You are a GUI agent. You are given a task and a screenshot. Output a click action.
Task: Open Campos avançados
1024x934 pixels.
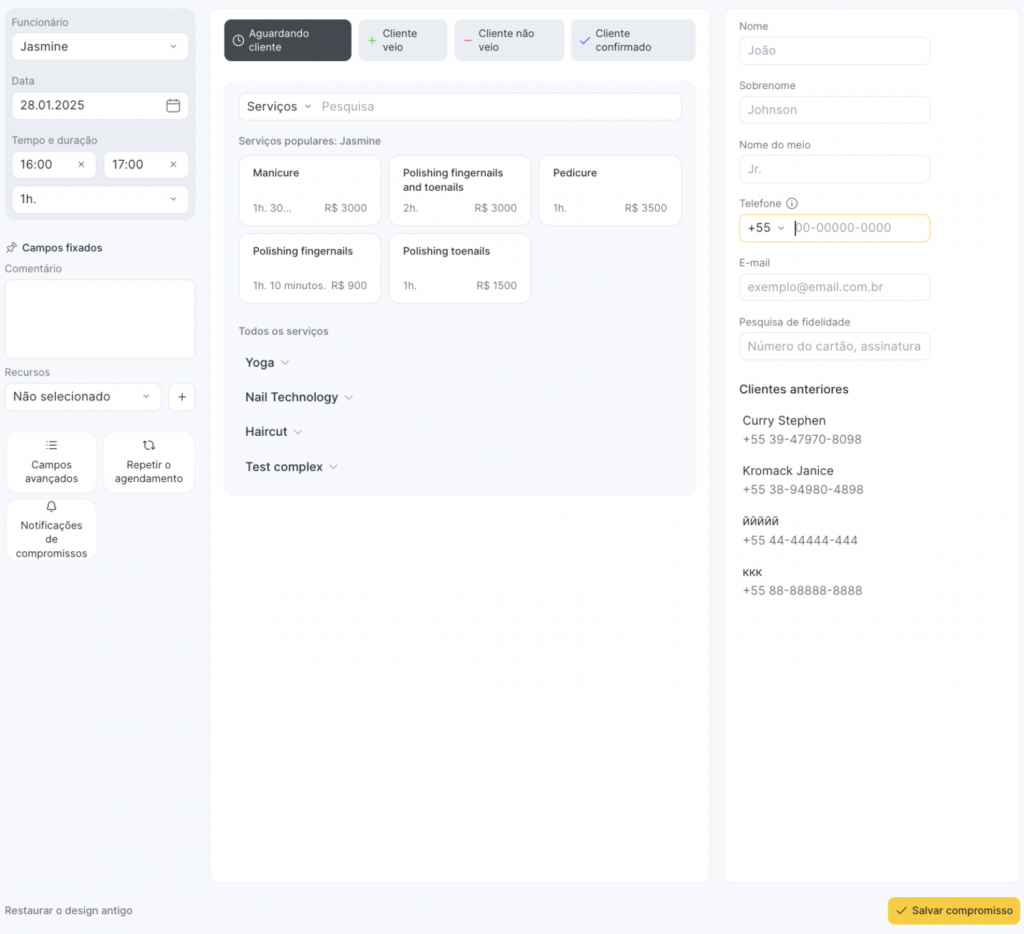click(x=52, y=462)
